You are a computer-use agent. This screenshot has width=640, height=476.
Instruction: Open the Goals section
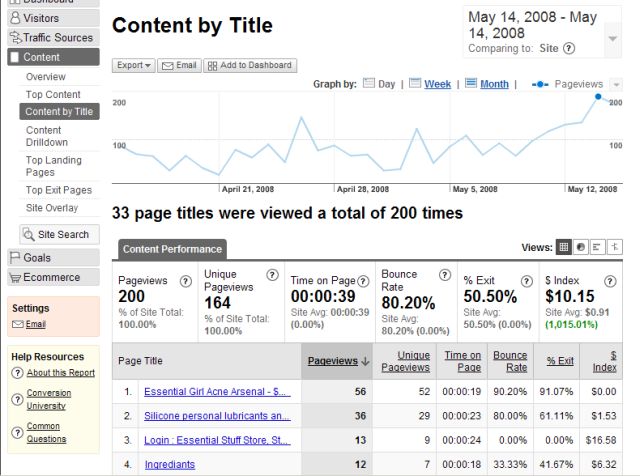pyautogui.click(x=53, y=258)
